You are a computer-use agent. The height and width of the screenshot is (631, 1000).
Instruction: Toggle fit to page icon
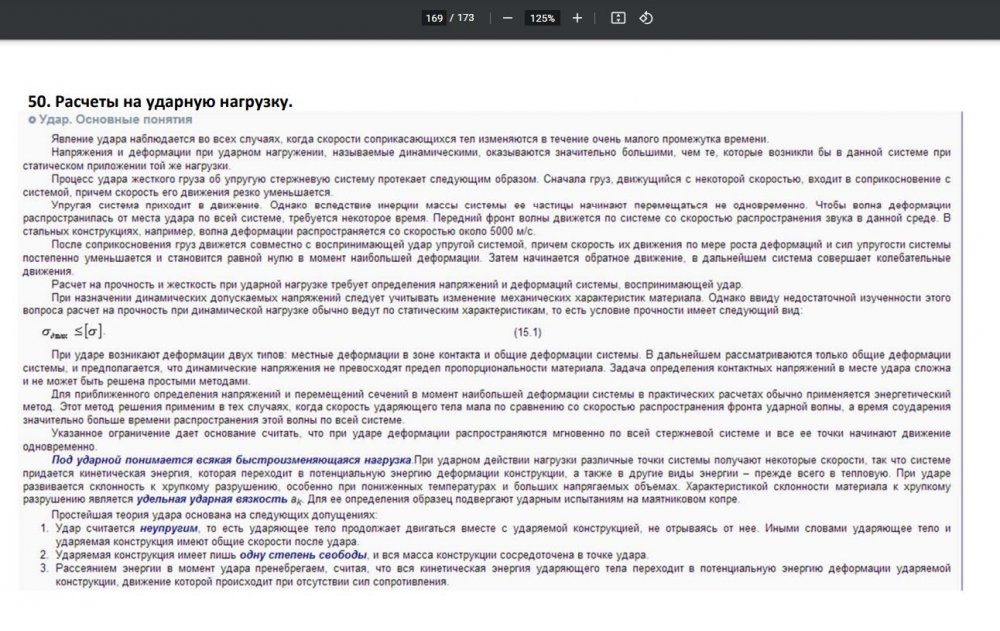[x=618, y=18]
